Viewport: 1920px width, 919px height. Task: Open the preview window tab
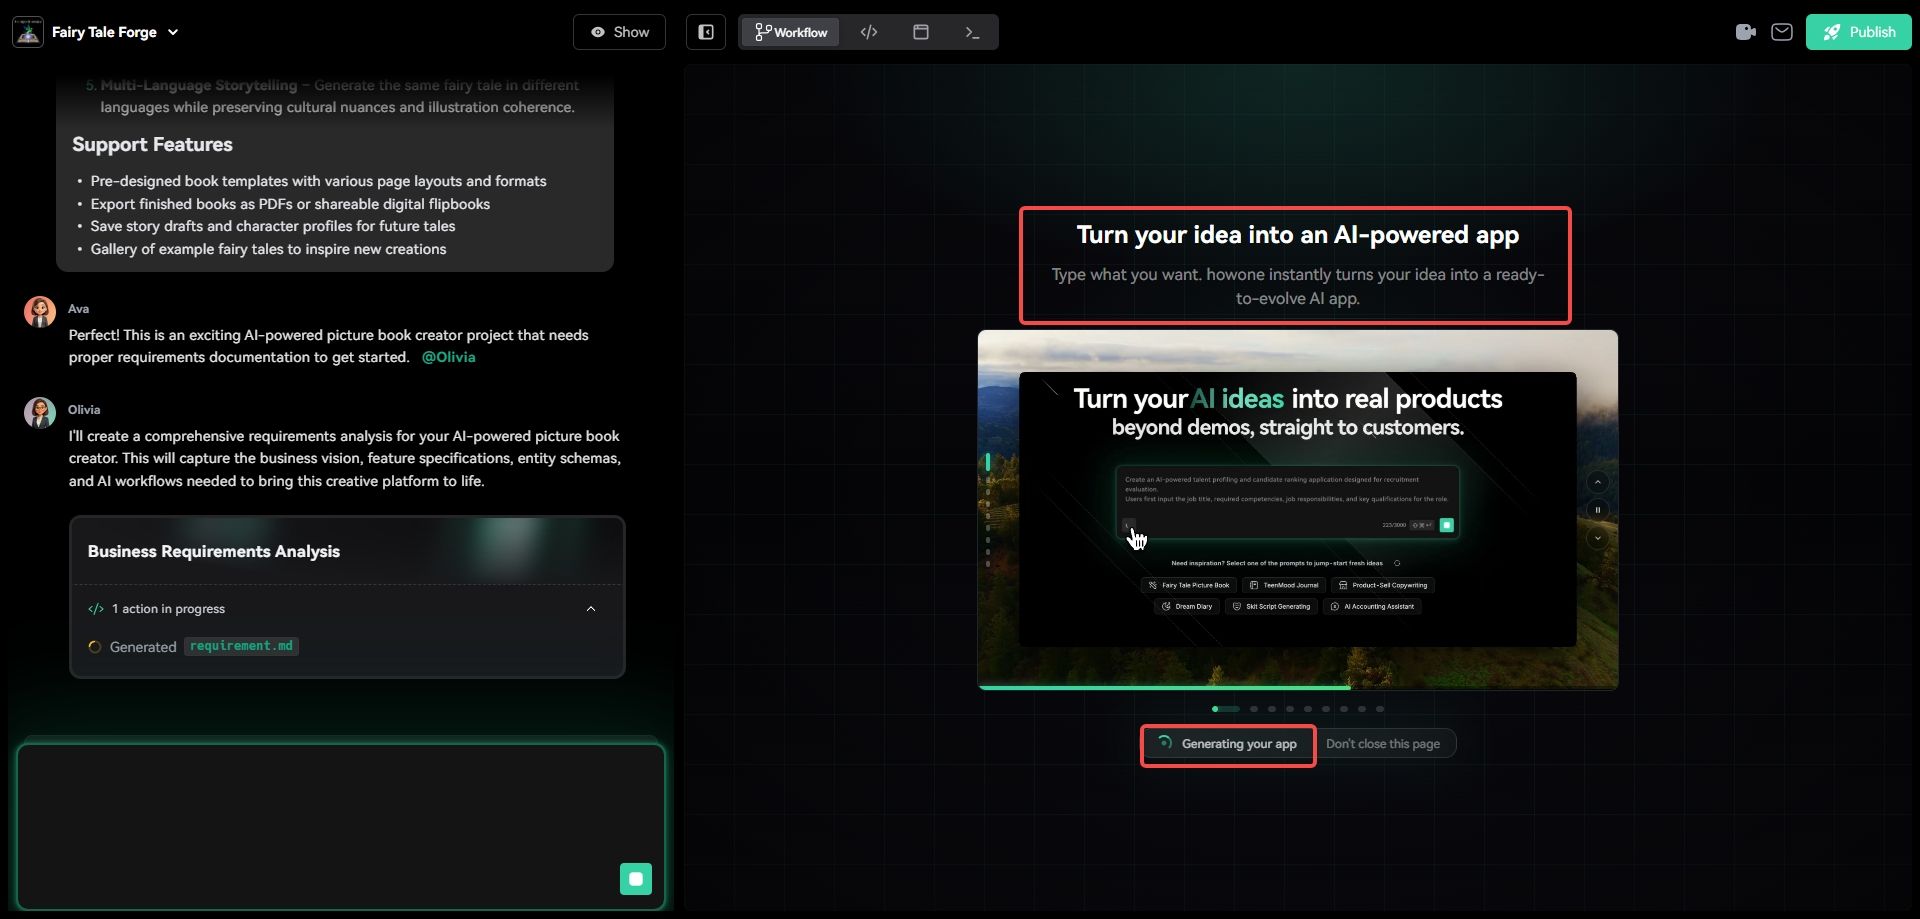[x=921, y=32]
